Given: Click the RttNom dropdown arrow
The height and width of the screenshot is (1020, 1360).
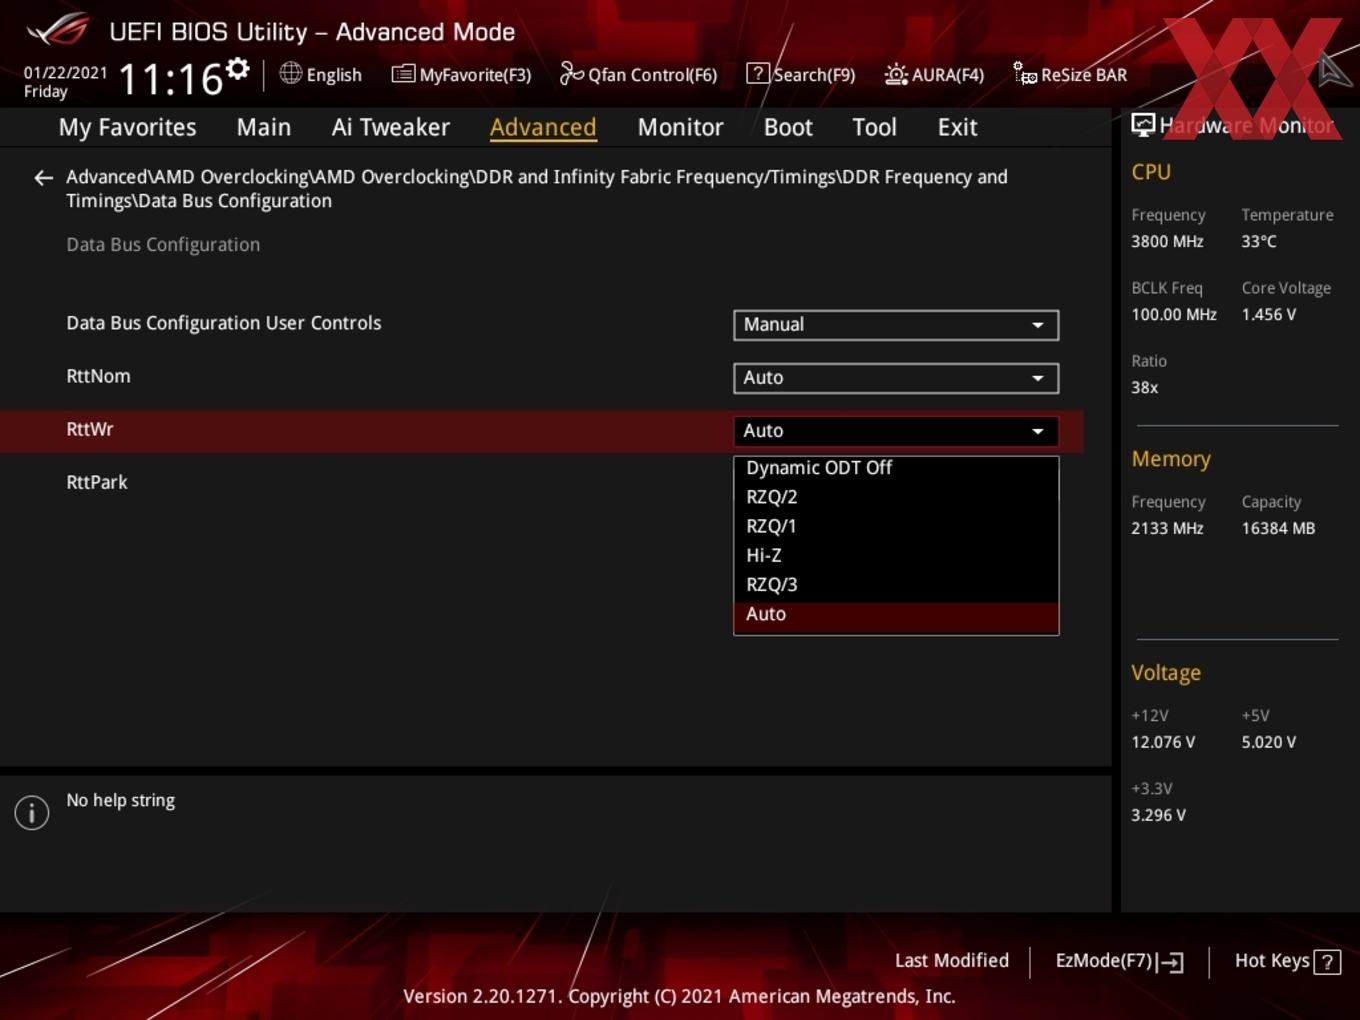Looking at the screenshot, I should [x=1038, y=378].
